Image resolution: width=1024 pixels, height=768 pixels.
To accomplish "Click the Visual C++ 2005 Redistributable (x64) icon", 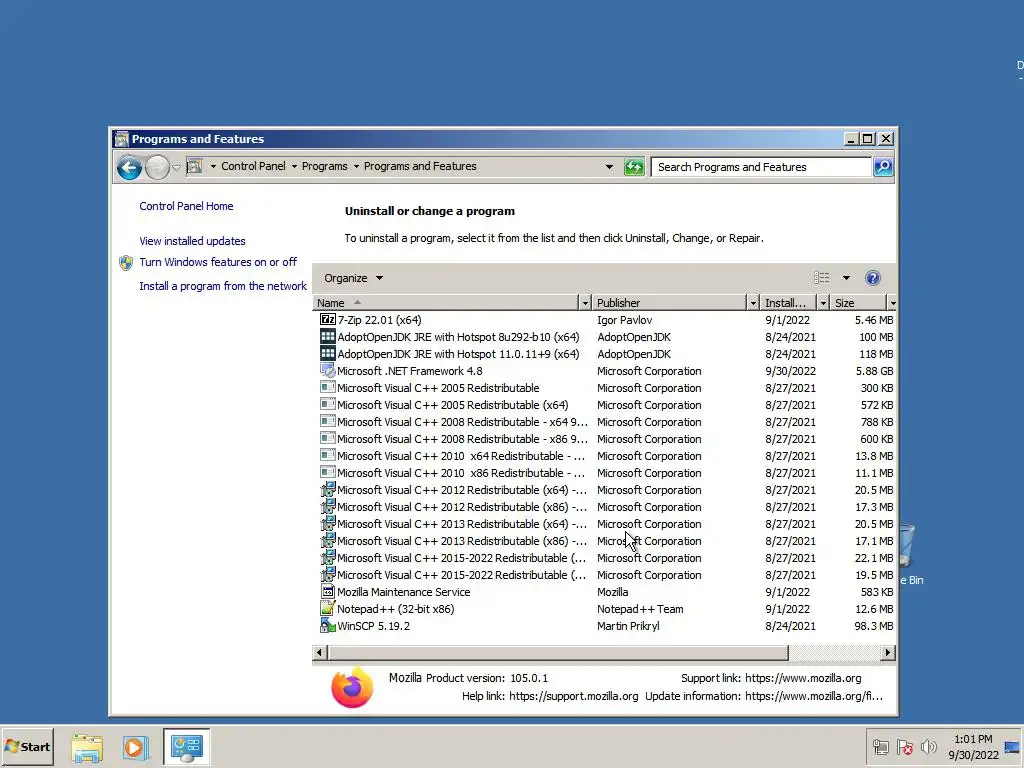I will [327, 404].
